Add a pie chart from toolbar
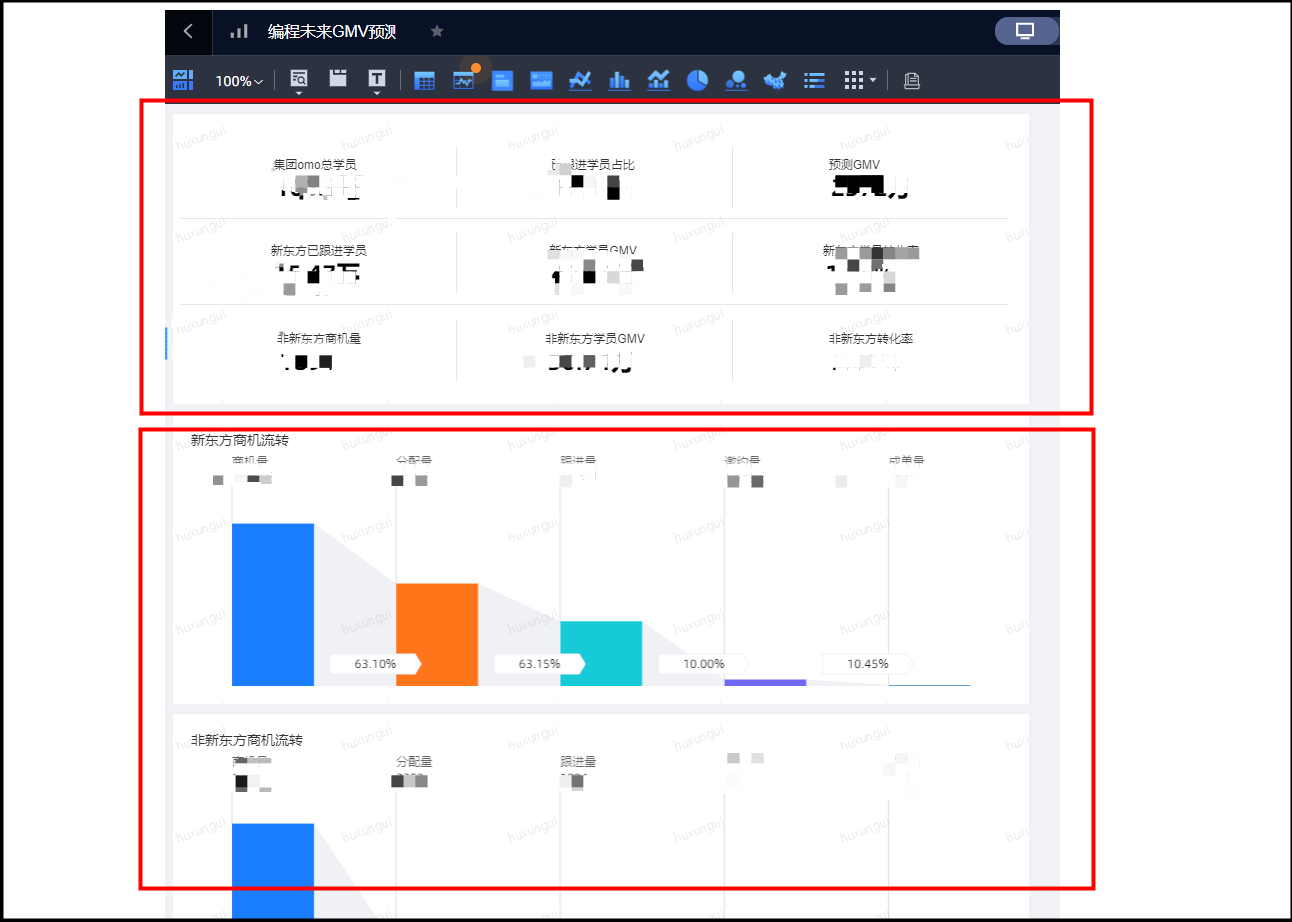1292x922 pixels. click(697, 81)
